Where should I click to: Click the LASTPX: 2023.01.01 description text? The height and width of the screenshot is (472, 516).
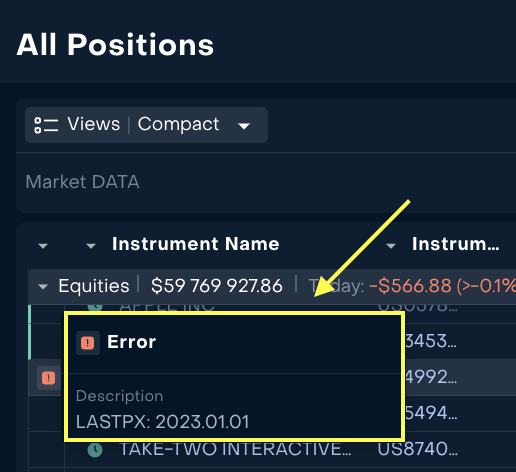coord(163,422)
